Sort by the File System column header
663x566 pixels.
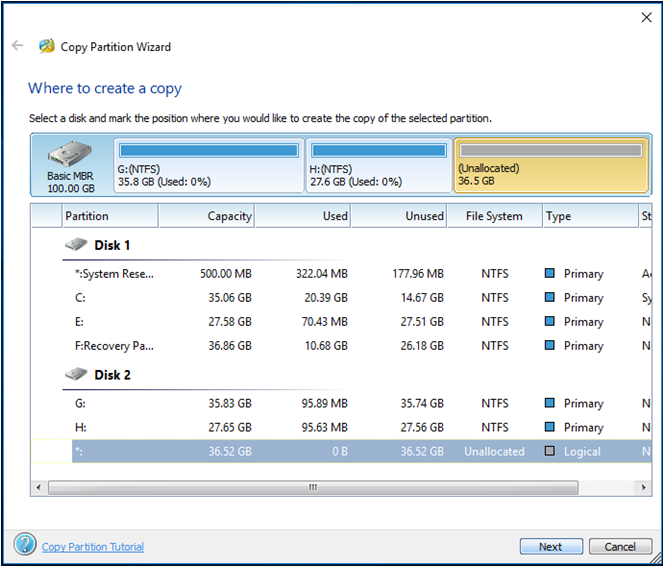pyautogui.click(x=495, y=216)
